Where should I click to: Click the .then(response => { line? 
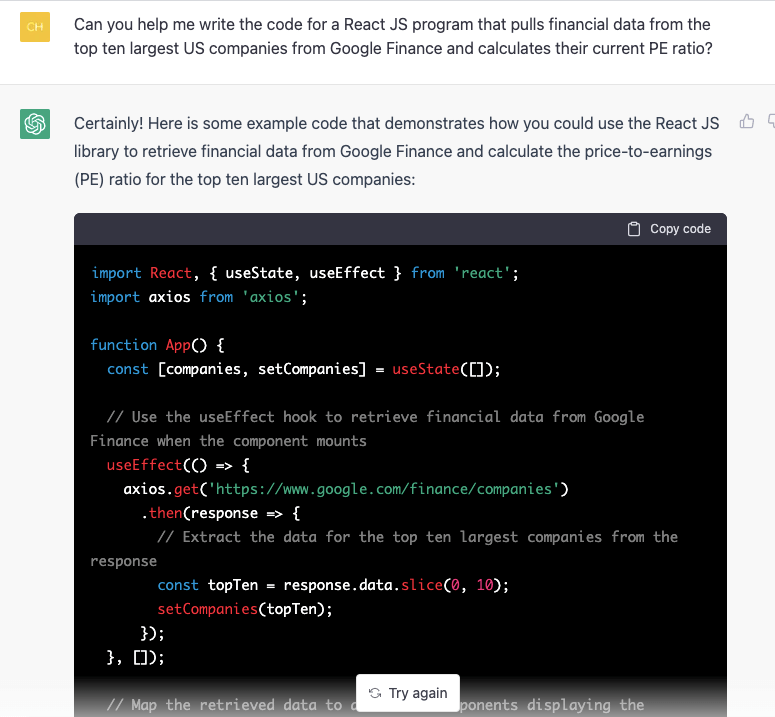[x=220, y=513]
